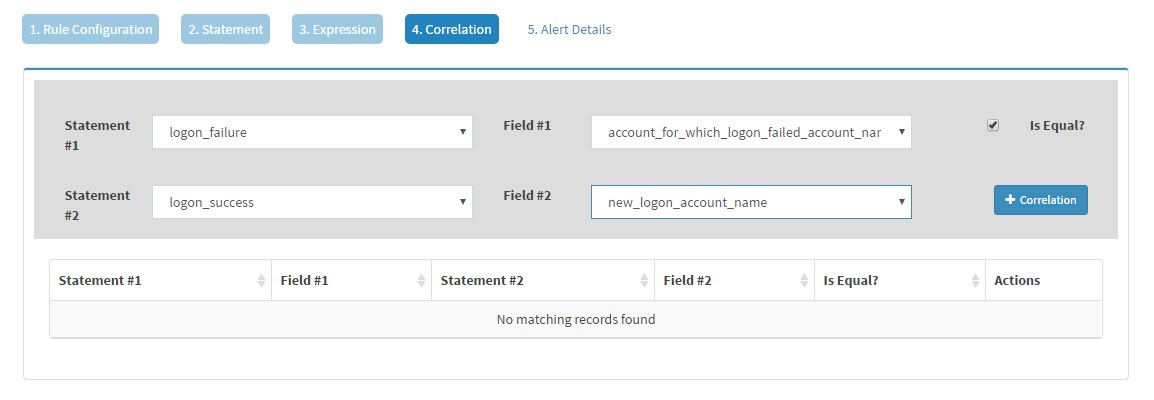
Task: Add correlation with + Correlation button
Action: pos(1041,200)
